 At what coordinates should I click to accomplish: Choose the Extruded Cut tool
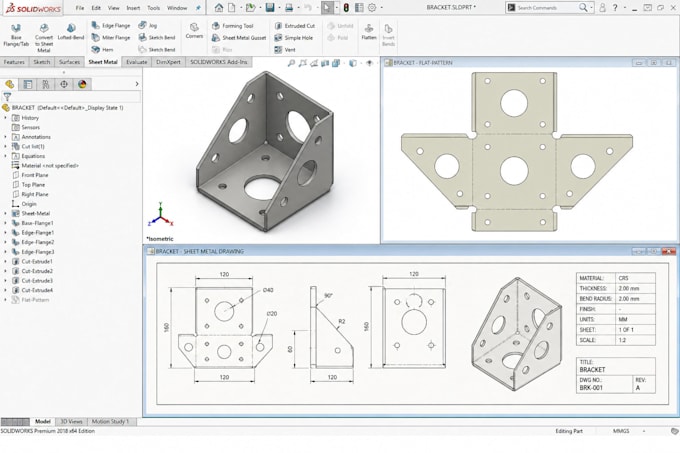point(295,26)
